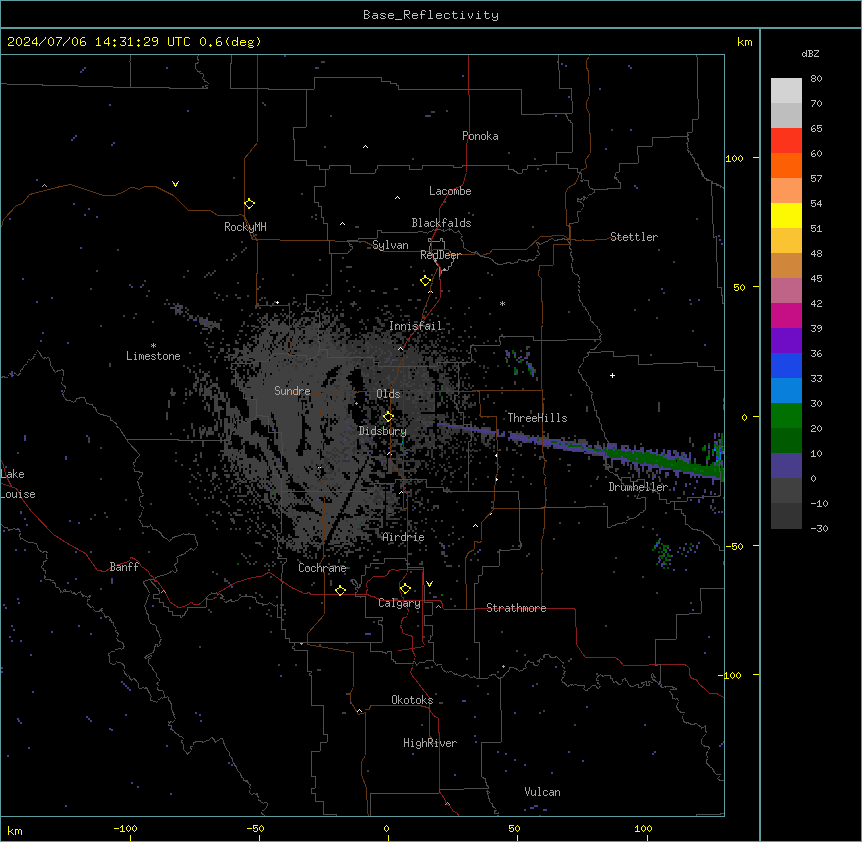This screenshot has height=842, width=862.
Task: Select the white plus marker north of Drumheller
Action: click(612, 375)
